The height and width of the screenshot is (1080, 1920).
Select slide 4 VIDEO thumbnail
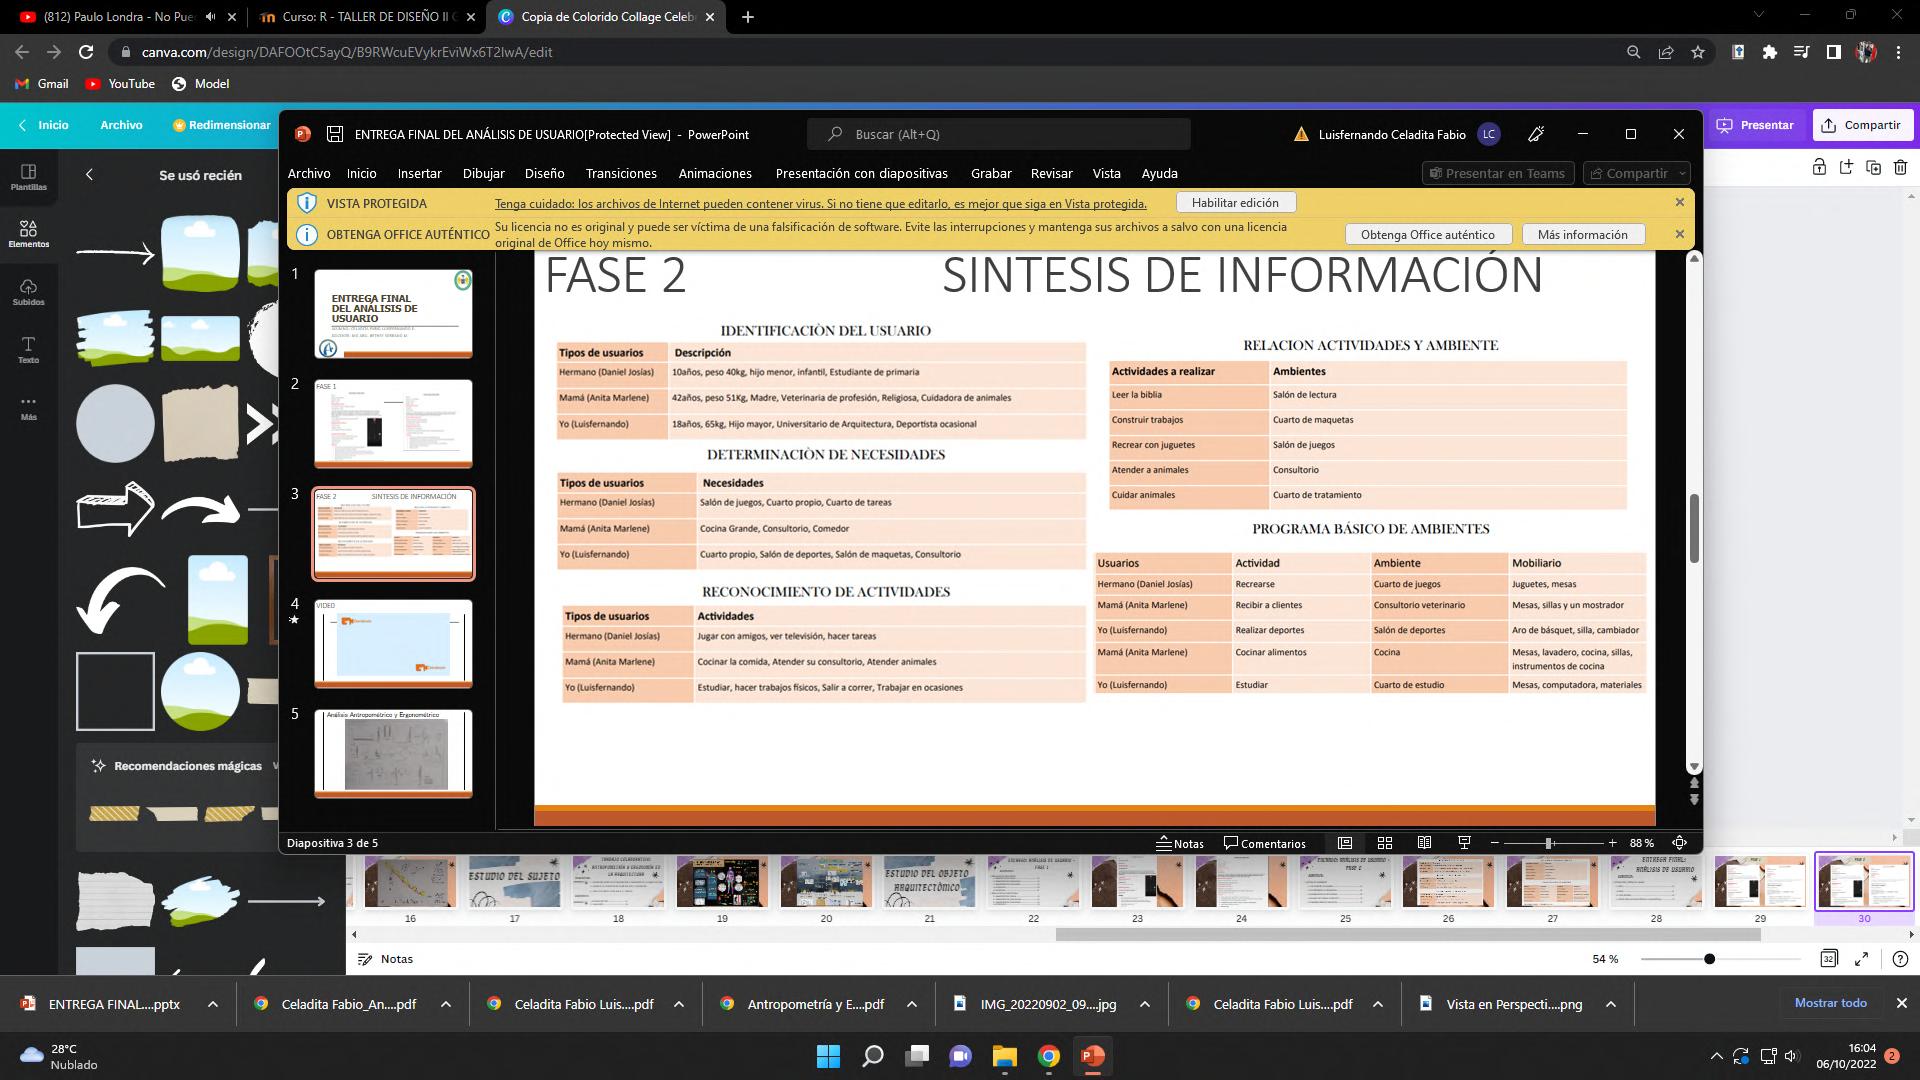point(393,643)
